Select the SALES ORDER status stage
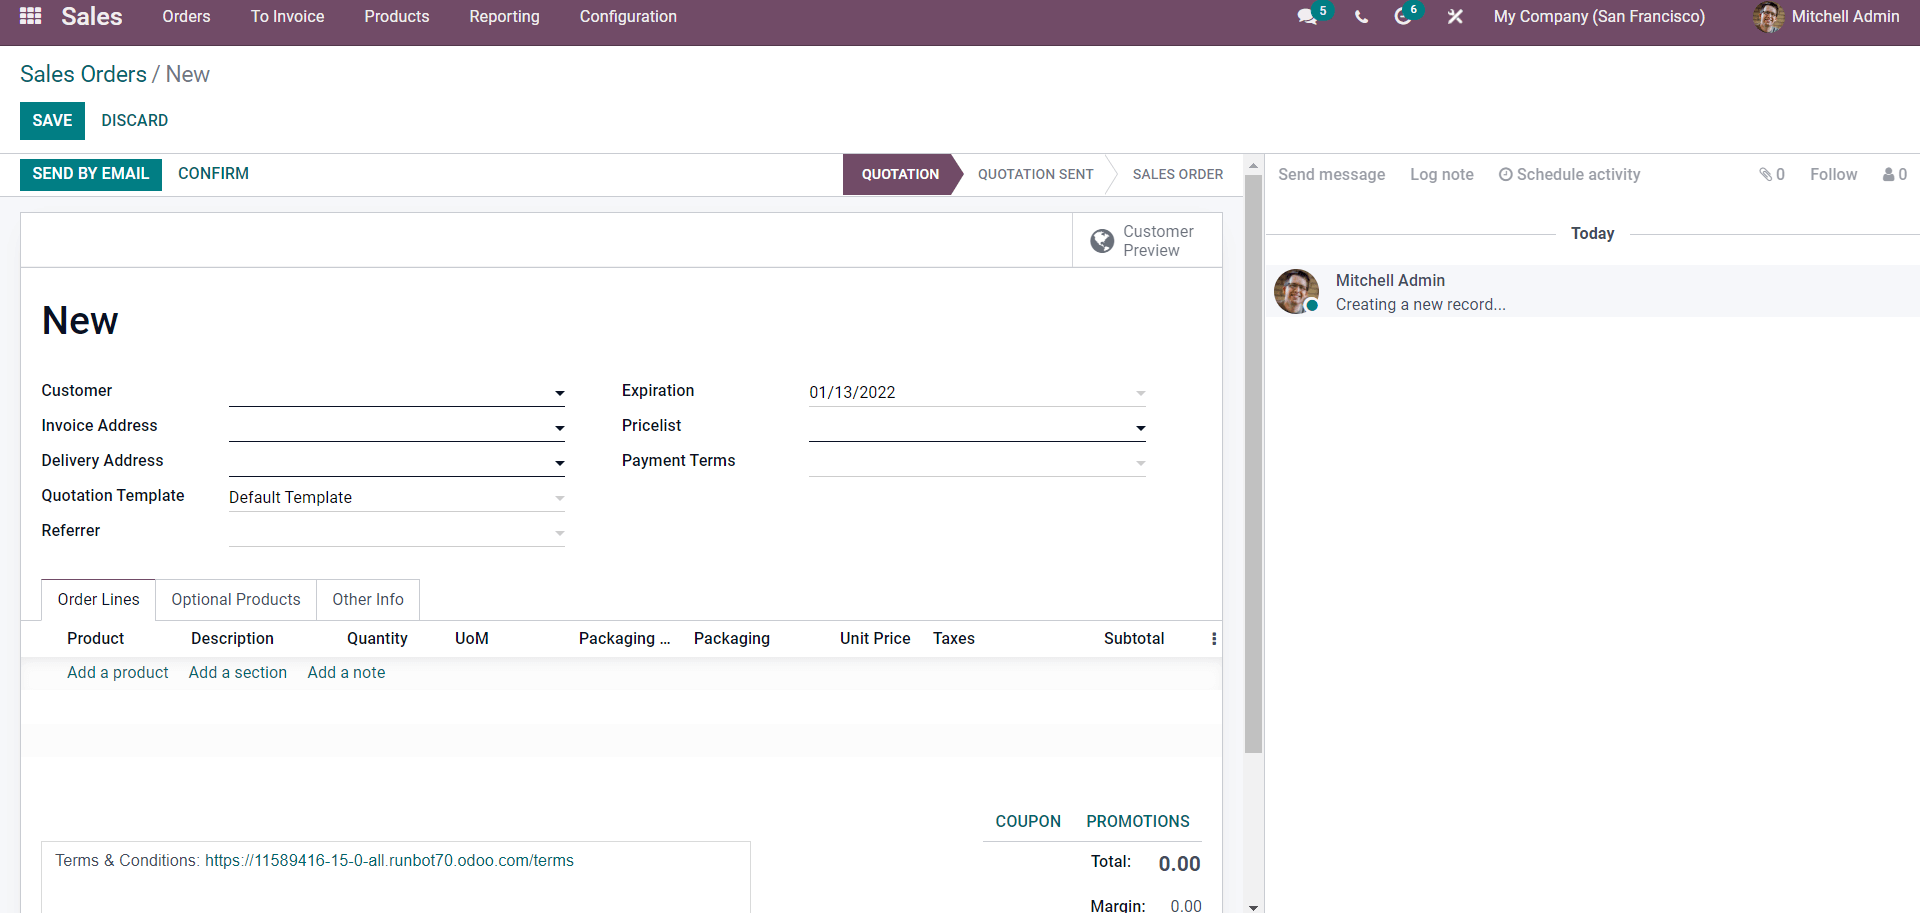Screen dimensions: 1920x913 pyautogui.click(x=1177, y=174)
